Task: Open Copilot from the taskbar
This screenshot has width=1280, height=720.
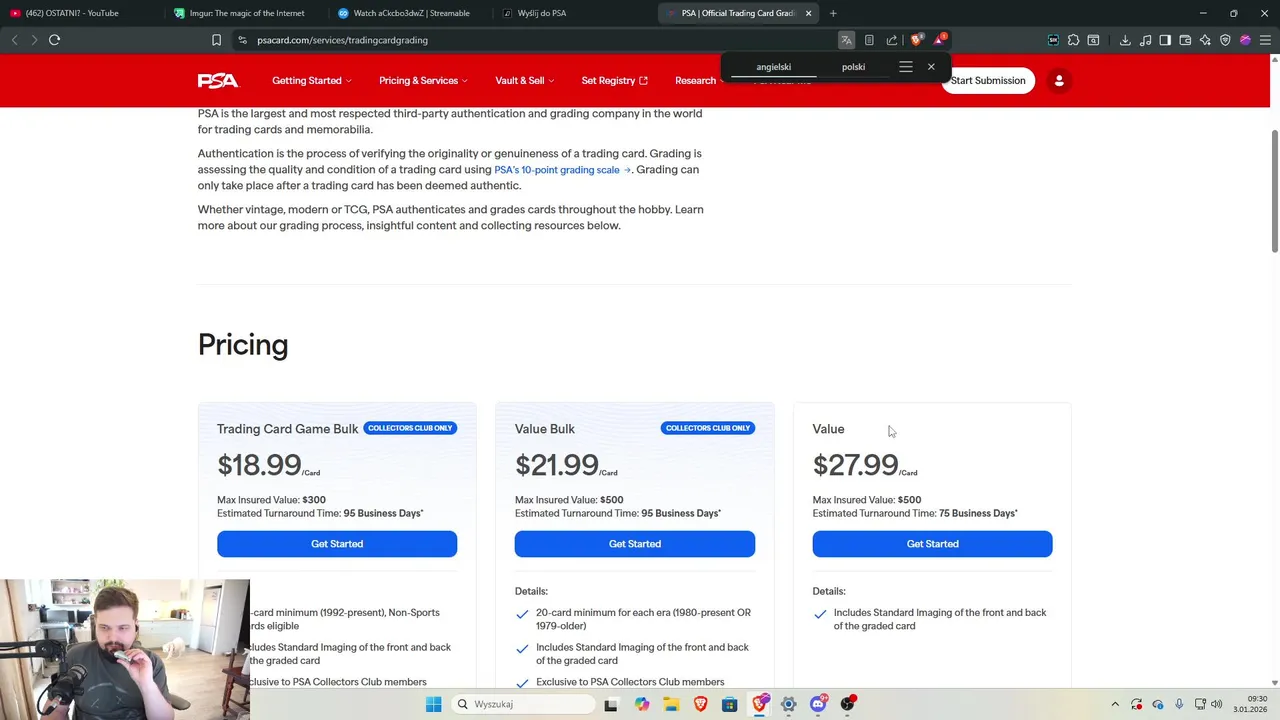Action: [x=642, y=704]
